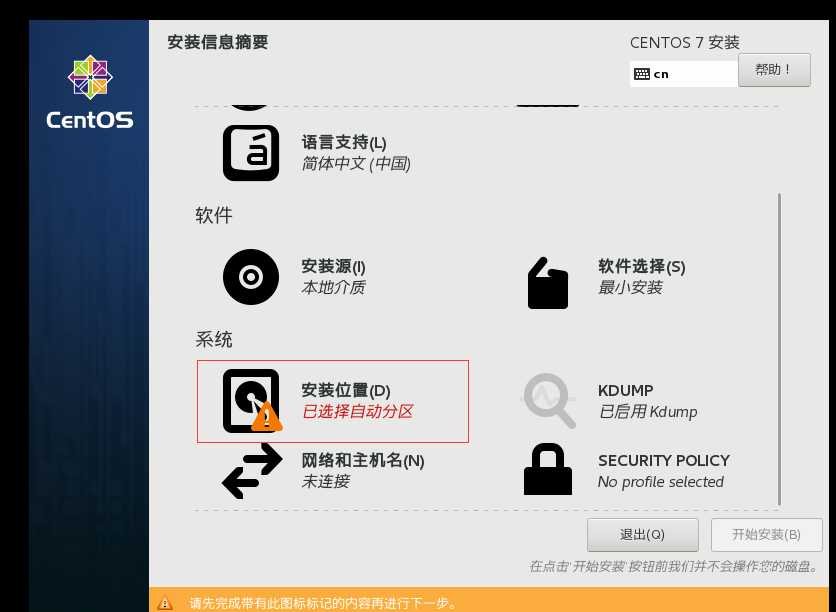Click the status text 已启用 Kdump
The image size is (836, 612).
point(648,412)
